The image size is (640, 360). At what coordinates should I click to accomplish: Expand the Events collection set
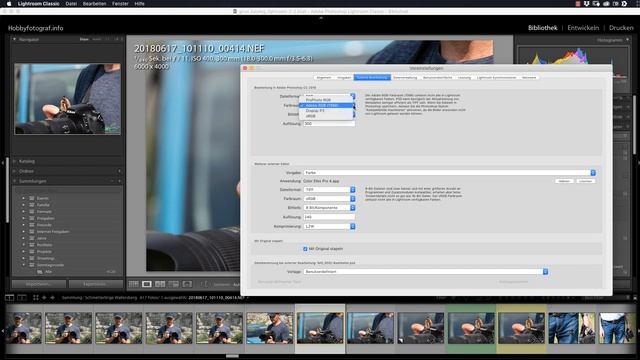click(23, 198)
